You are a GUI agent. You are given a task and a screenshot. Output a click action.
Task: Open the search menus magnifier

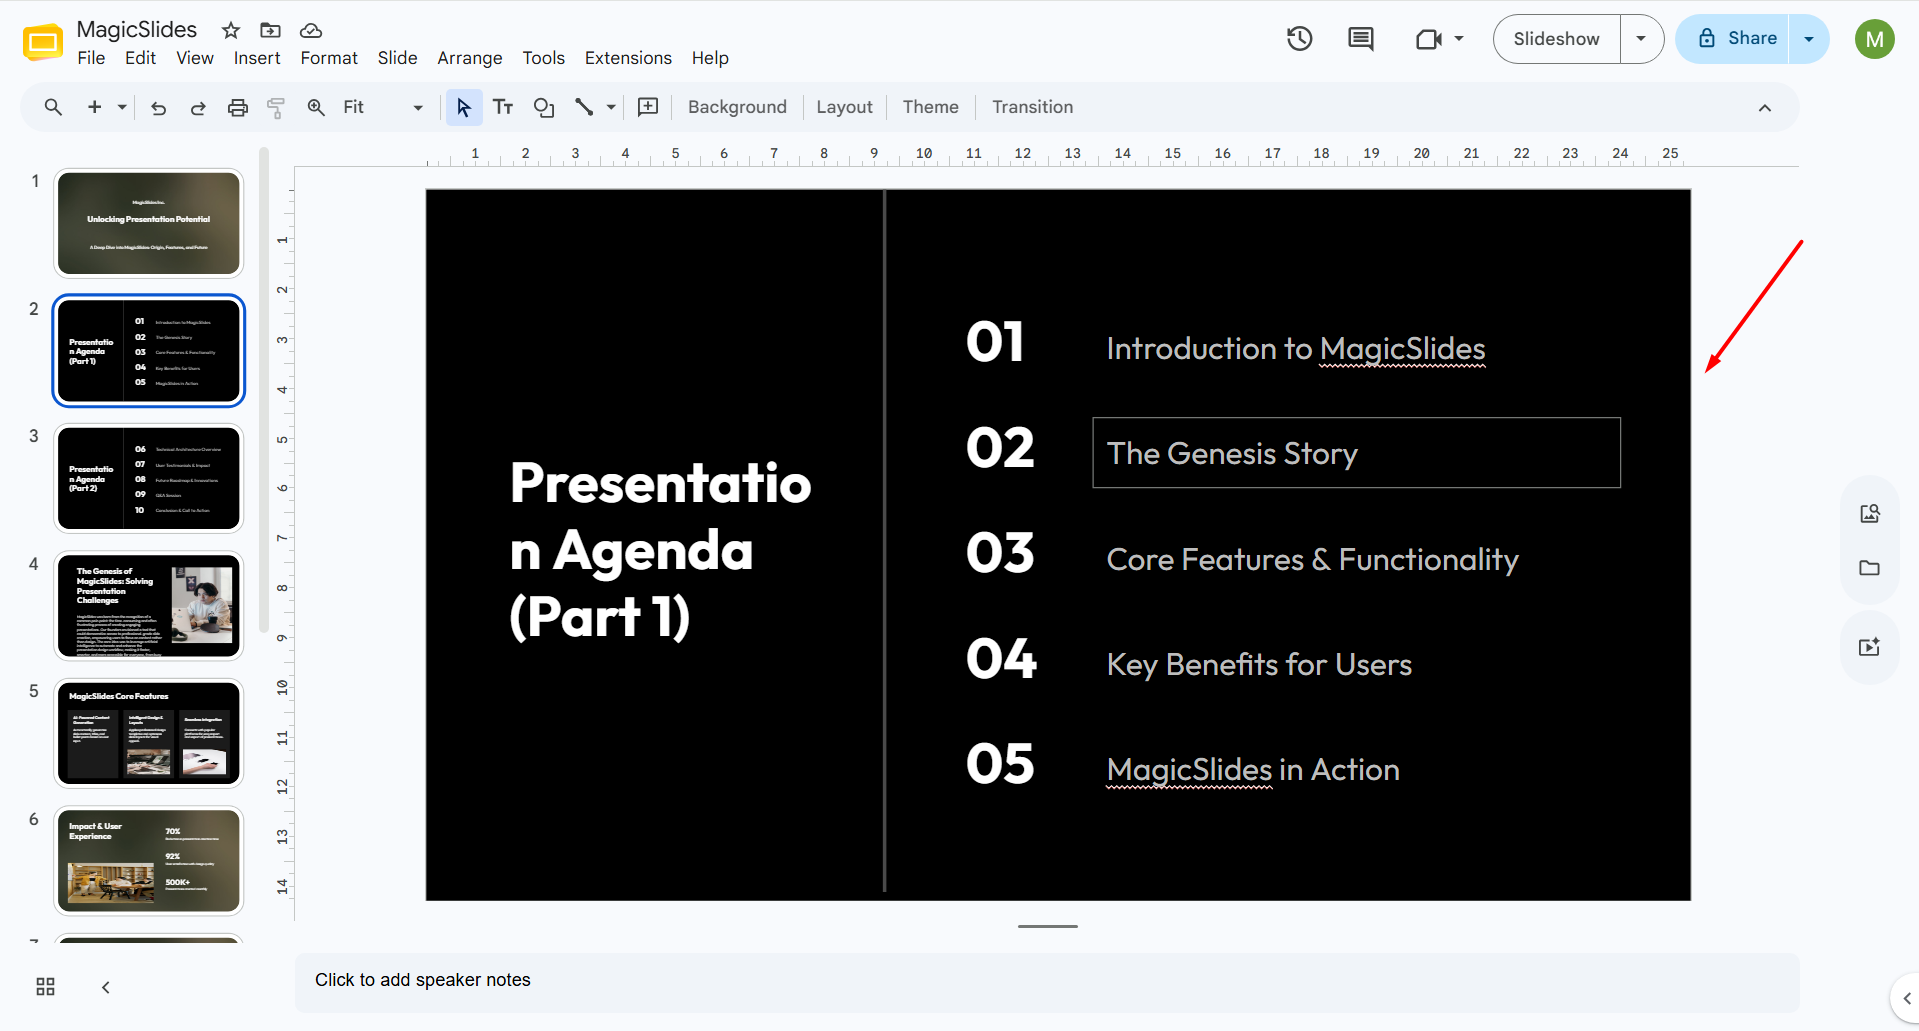pos(54,107)
